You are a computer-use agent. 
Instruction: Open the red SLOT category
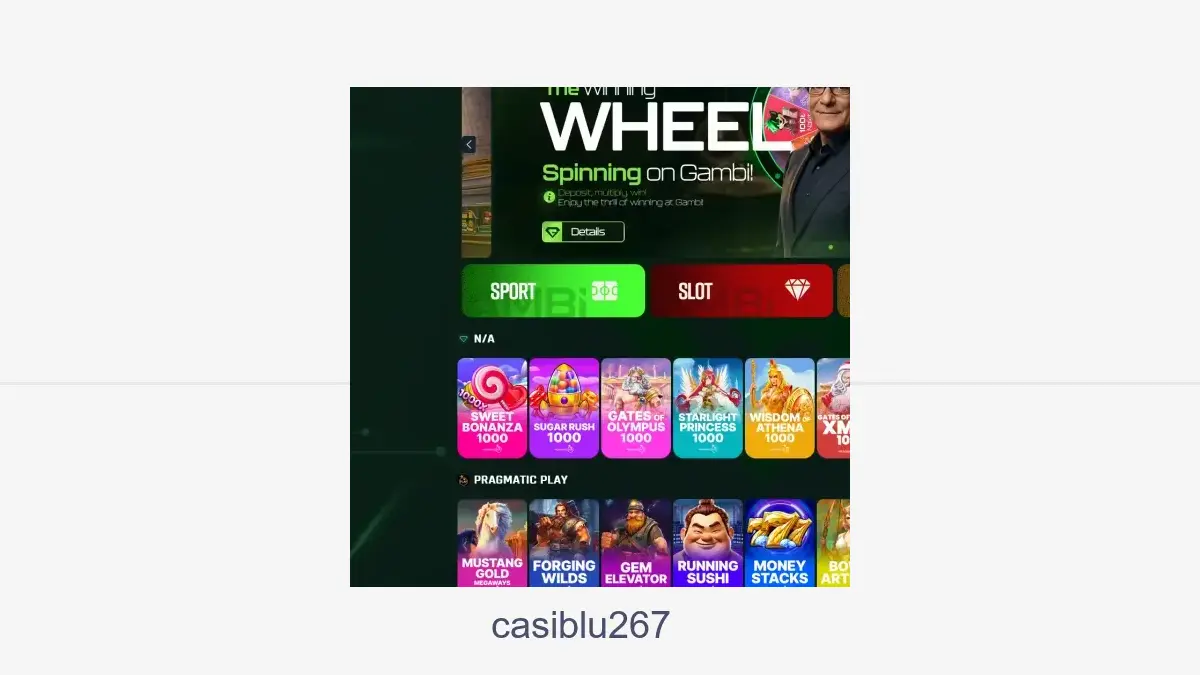(x=741, y=291)
